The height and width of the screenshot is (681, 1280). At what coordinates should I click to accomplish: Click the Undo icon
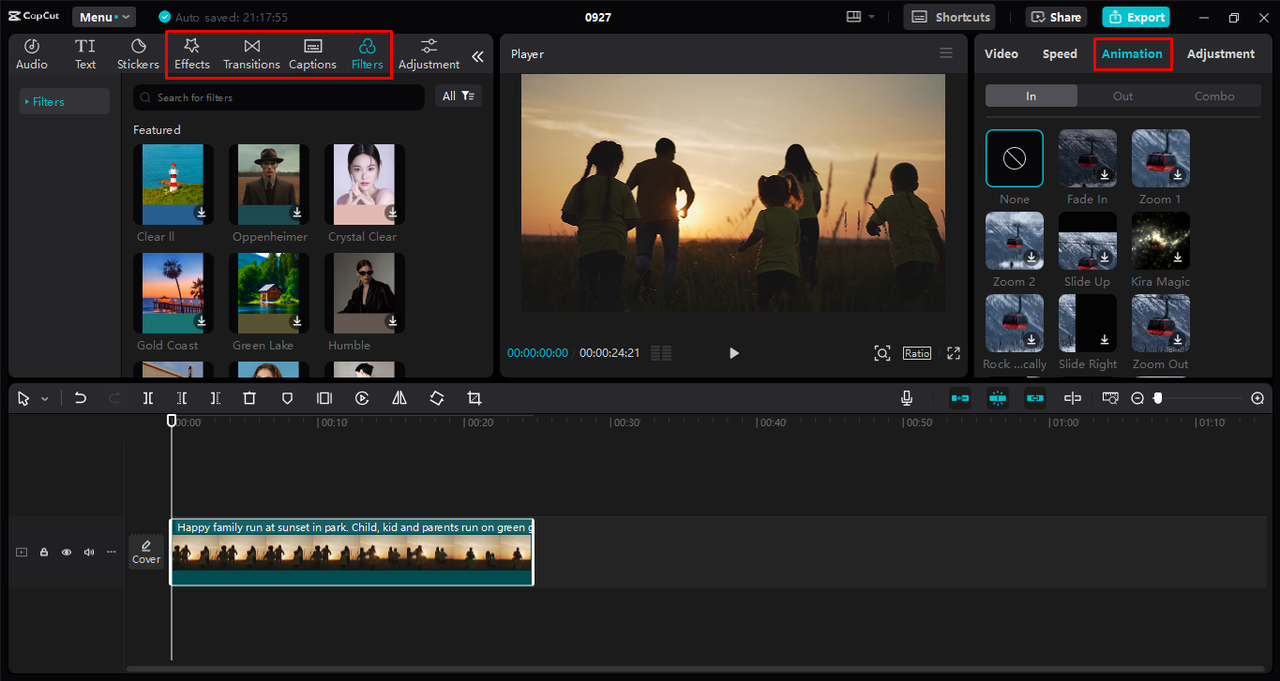click(x=80, y=398)
